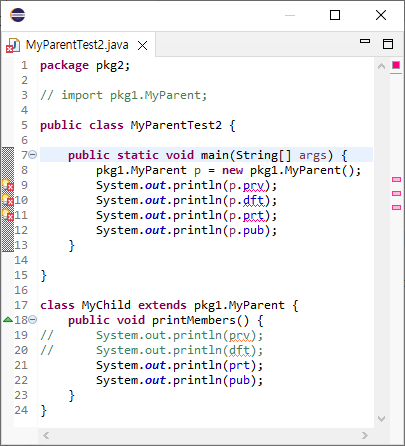The height and width of the screenshot is (446, 405).
Task: Click 'extends' keyword on line 17
Action: [162, 305]
